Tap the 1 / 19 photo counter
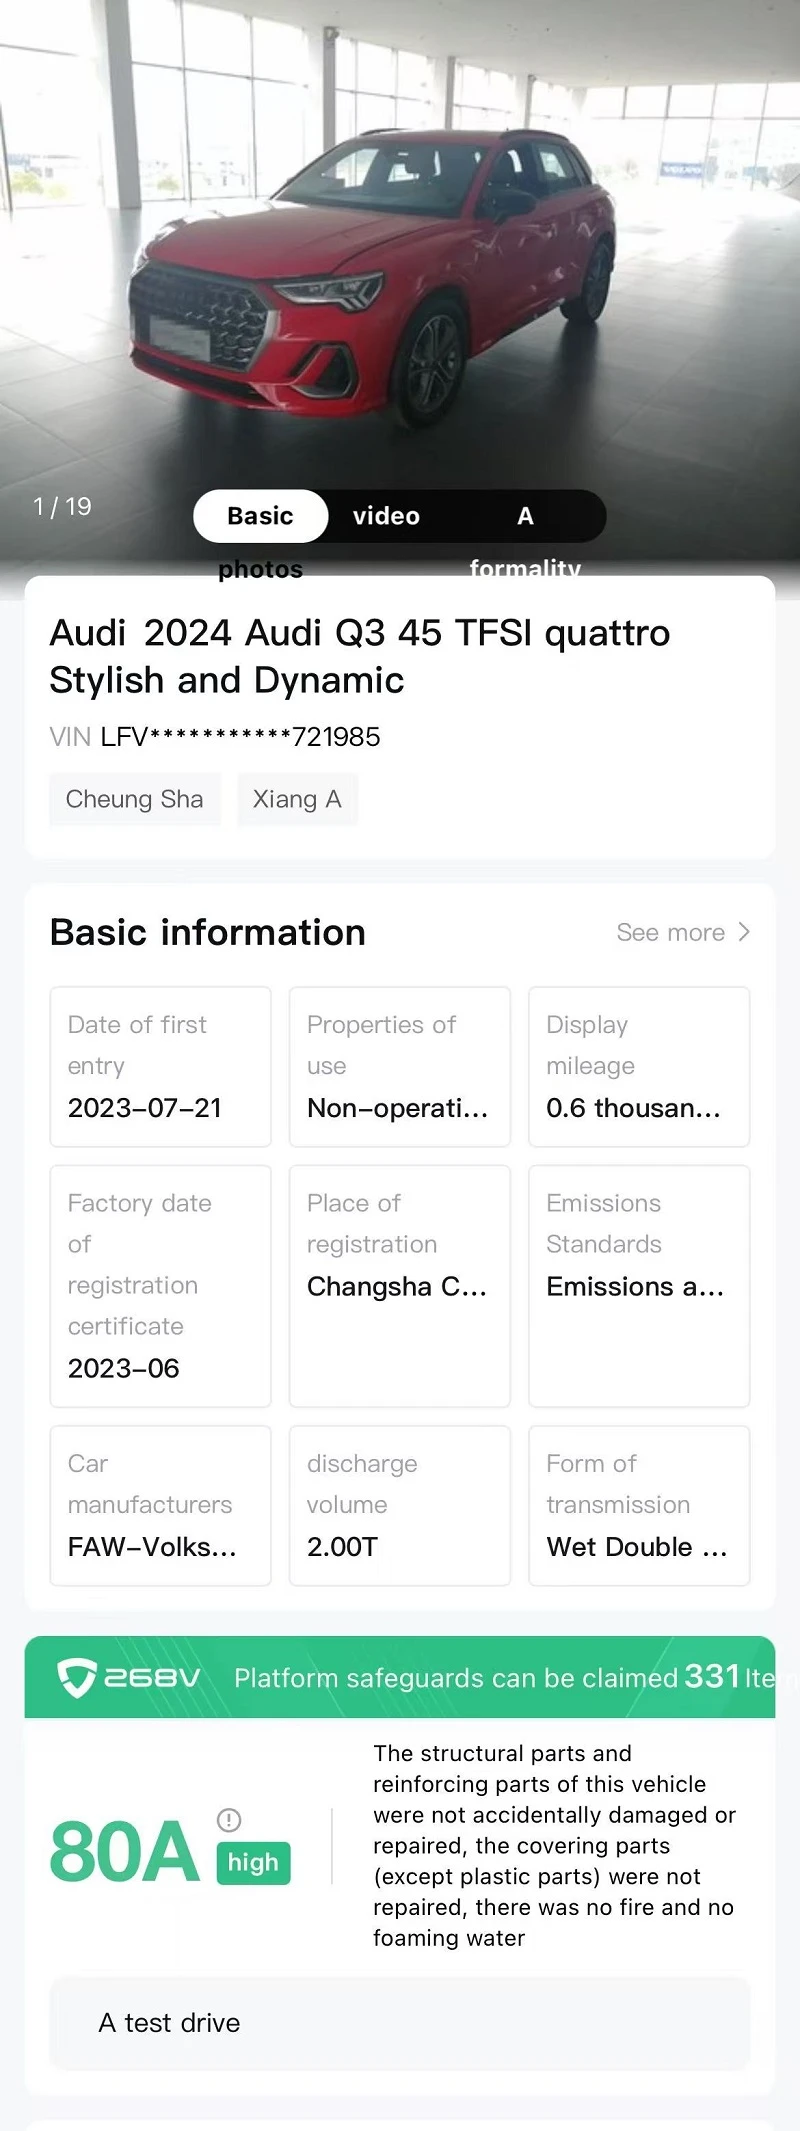Viewport: 800px width, 2131px height. pyautogui.click(x=62, y=506)
